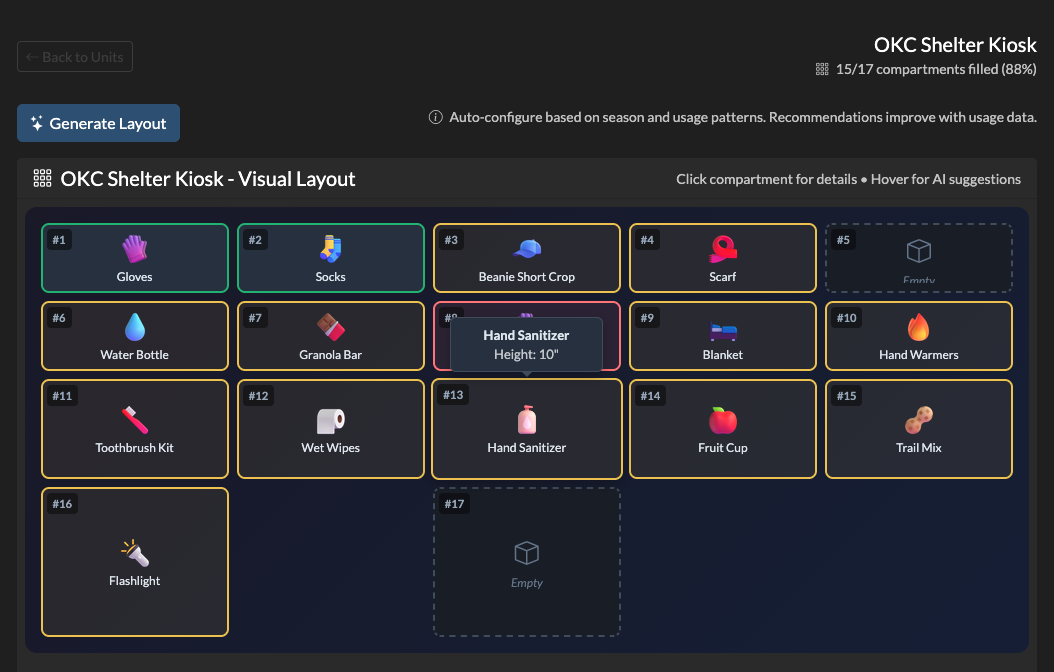Select the Wet Wipes paper roll icon
Screen dimensions: 1054x672
coord(331,420)
